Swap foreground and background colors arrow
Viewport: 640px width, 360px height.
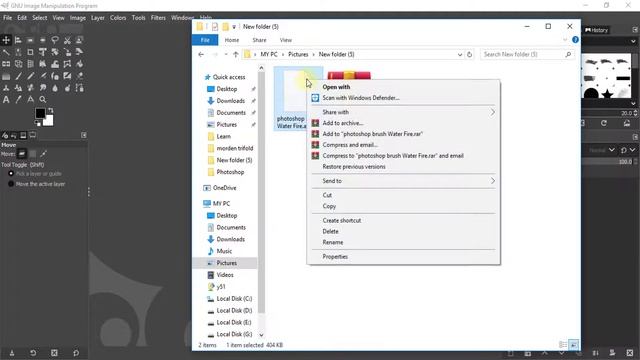51,110
